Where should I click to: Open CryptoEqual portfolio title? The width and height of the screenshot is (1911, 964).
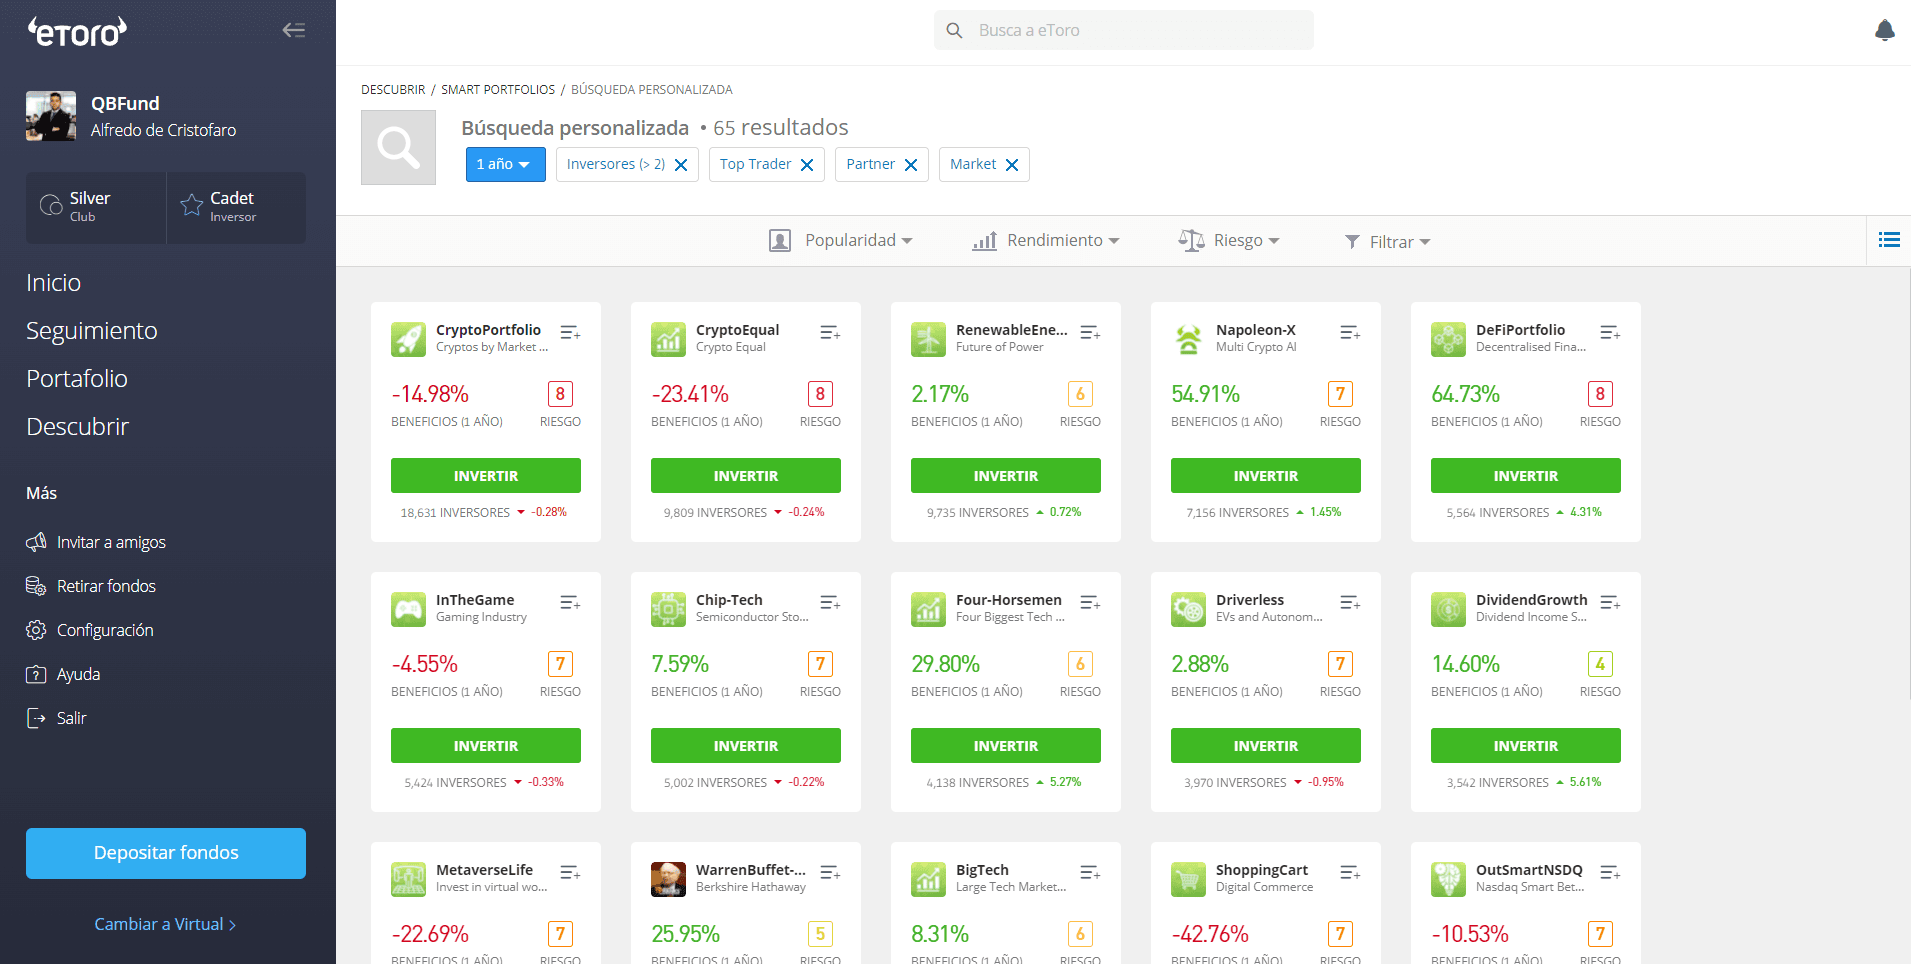pyautogui.click(x=738, y=330)
